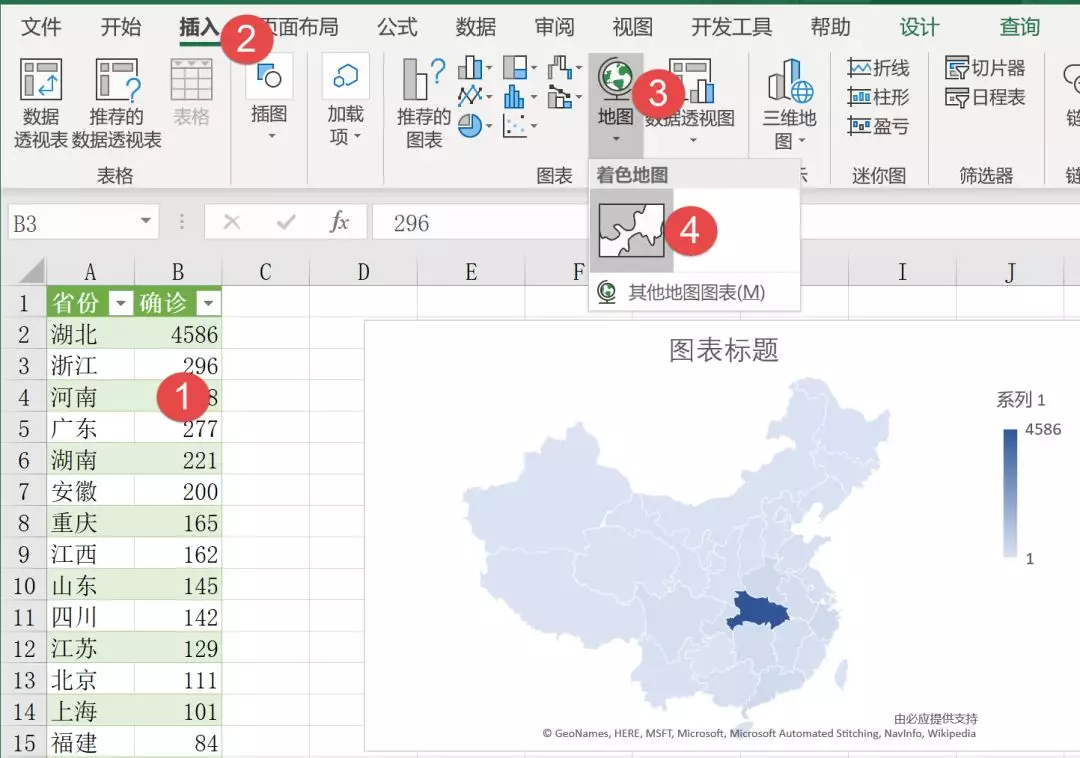This screenshot has width=1080, height=758.
Task: Switch to the 视图 tab
Action: click(x=633, y=27)
